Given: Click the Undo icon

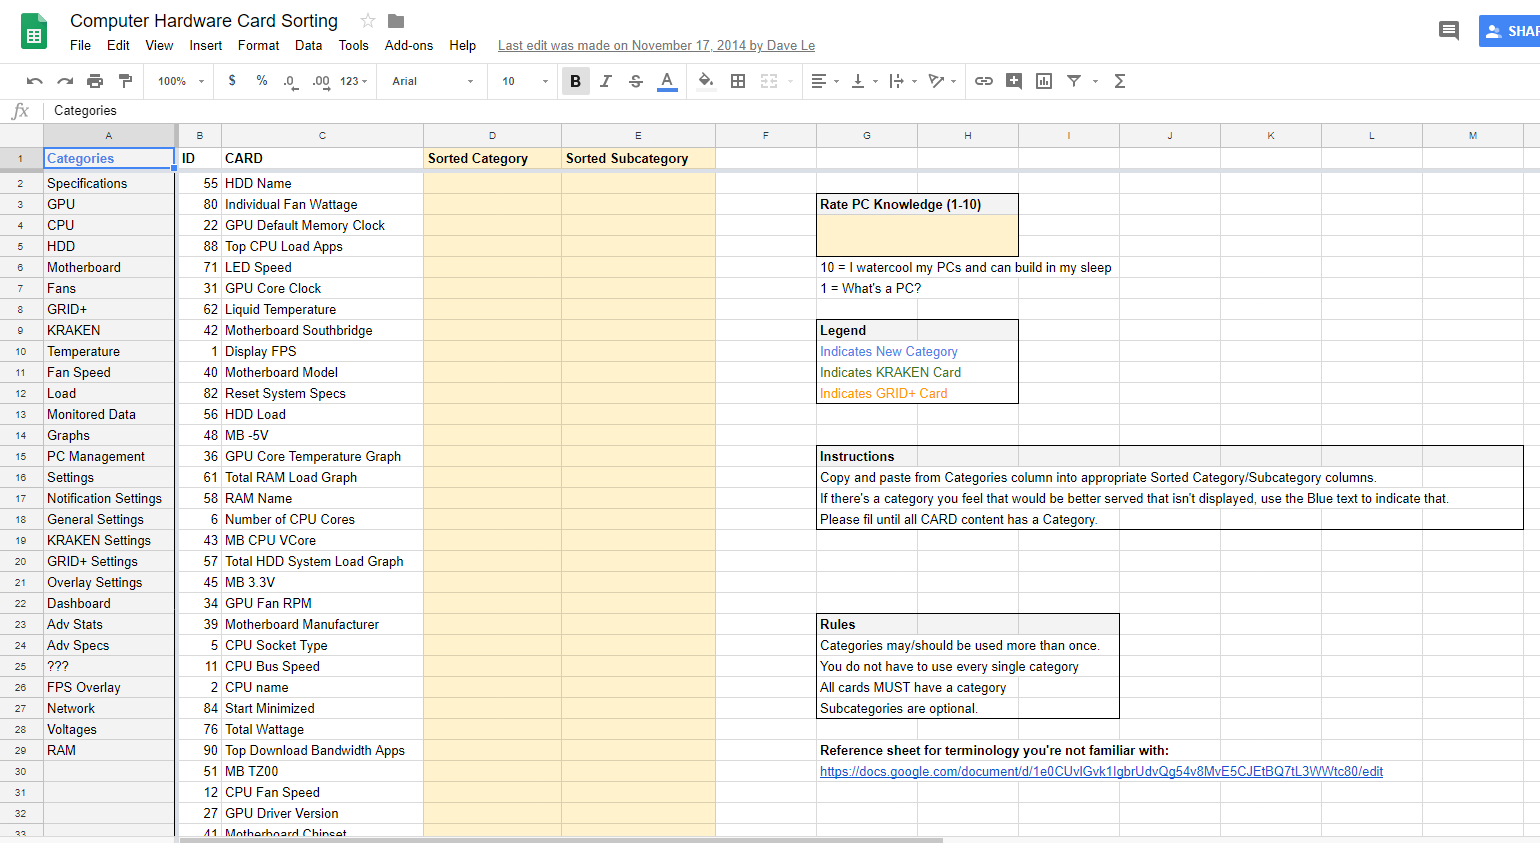Looking at the screenshot, I should click(x=35, y=81).
